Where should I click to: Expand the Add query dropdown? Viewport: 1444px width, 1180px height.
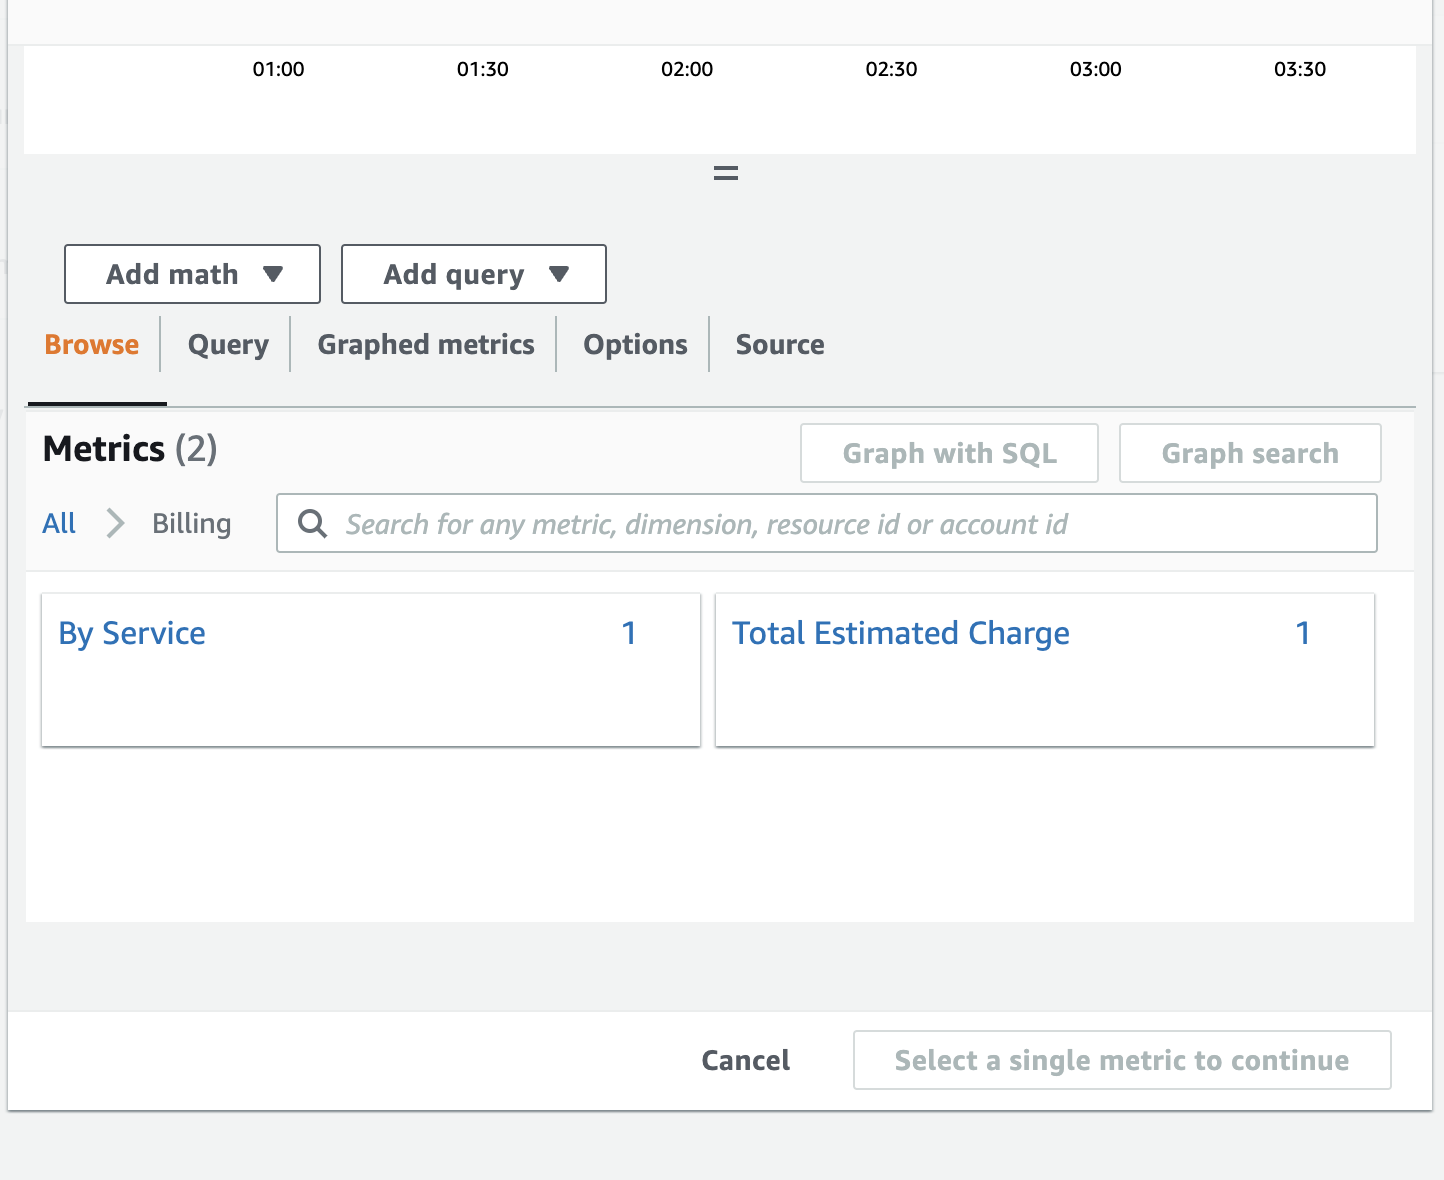pos(473,274)
